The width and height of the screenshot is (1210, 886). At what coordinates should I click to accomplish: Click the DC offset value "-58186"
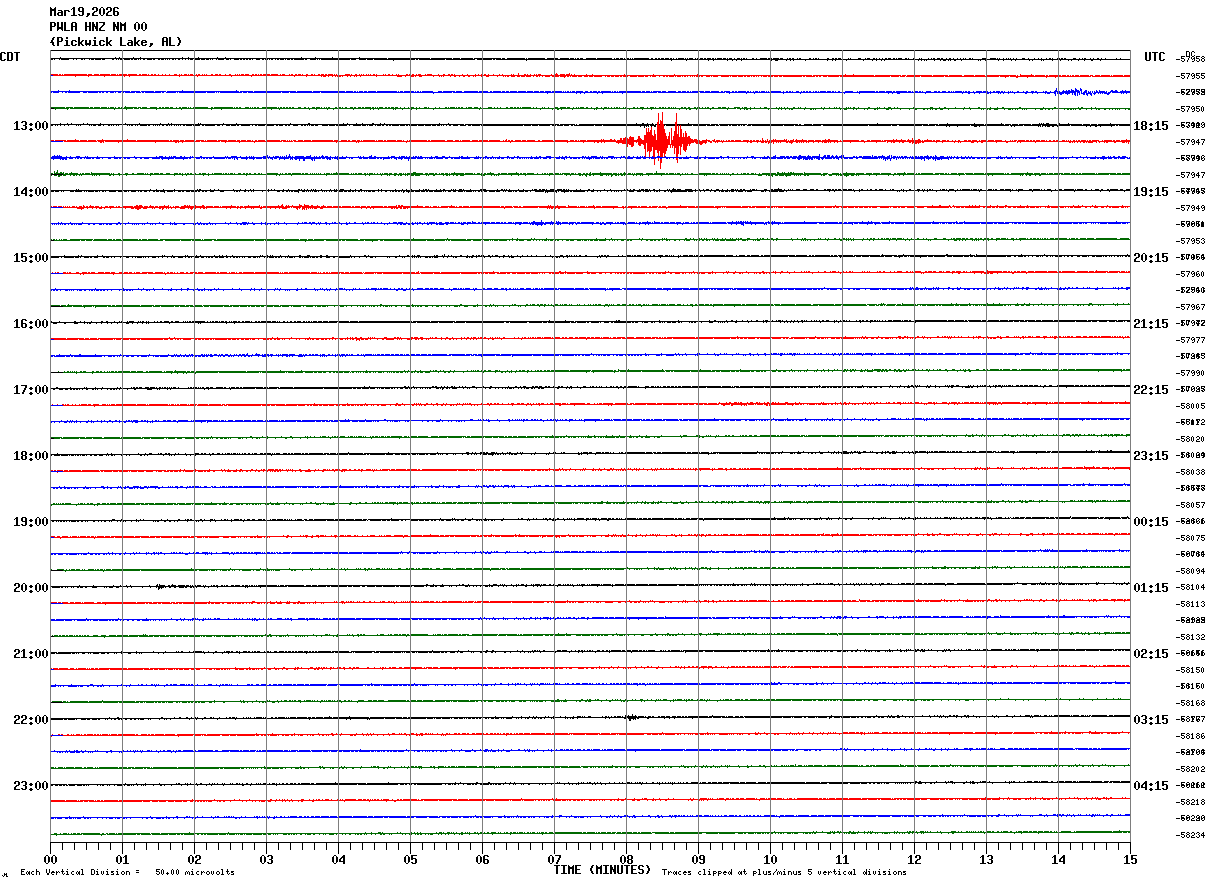(1191, 736)
